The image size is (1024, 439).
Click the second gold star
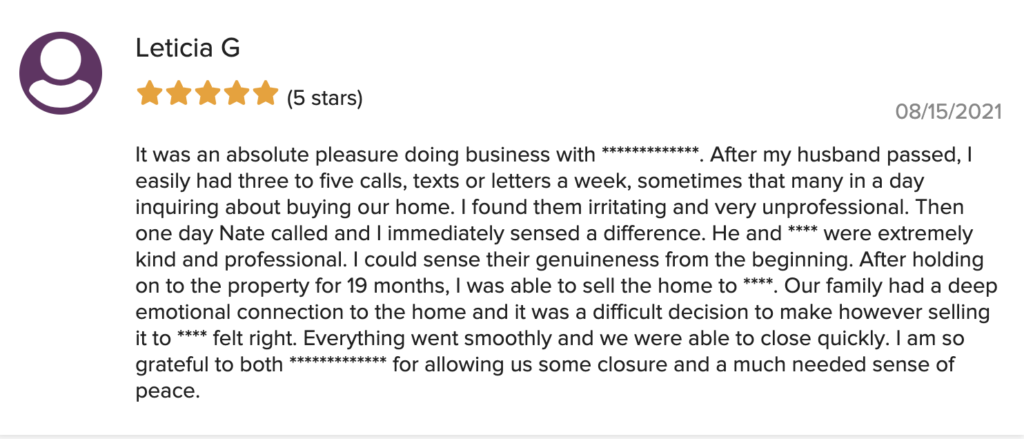click(178, 93)
